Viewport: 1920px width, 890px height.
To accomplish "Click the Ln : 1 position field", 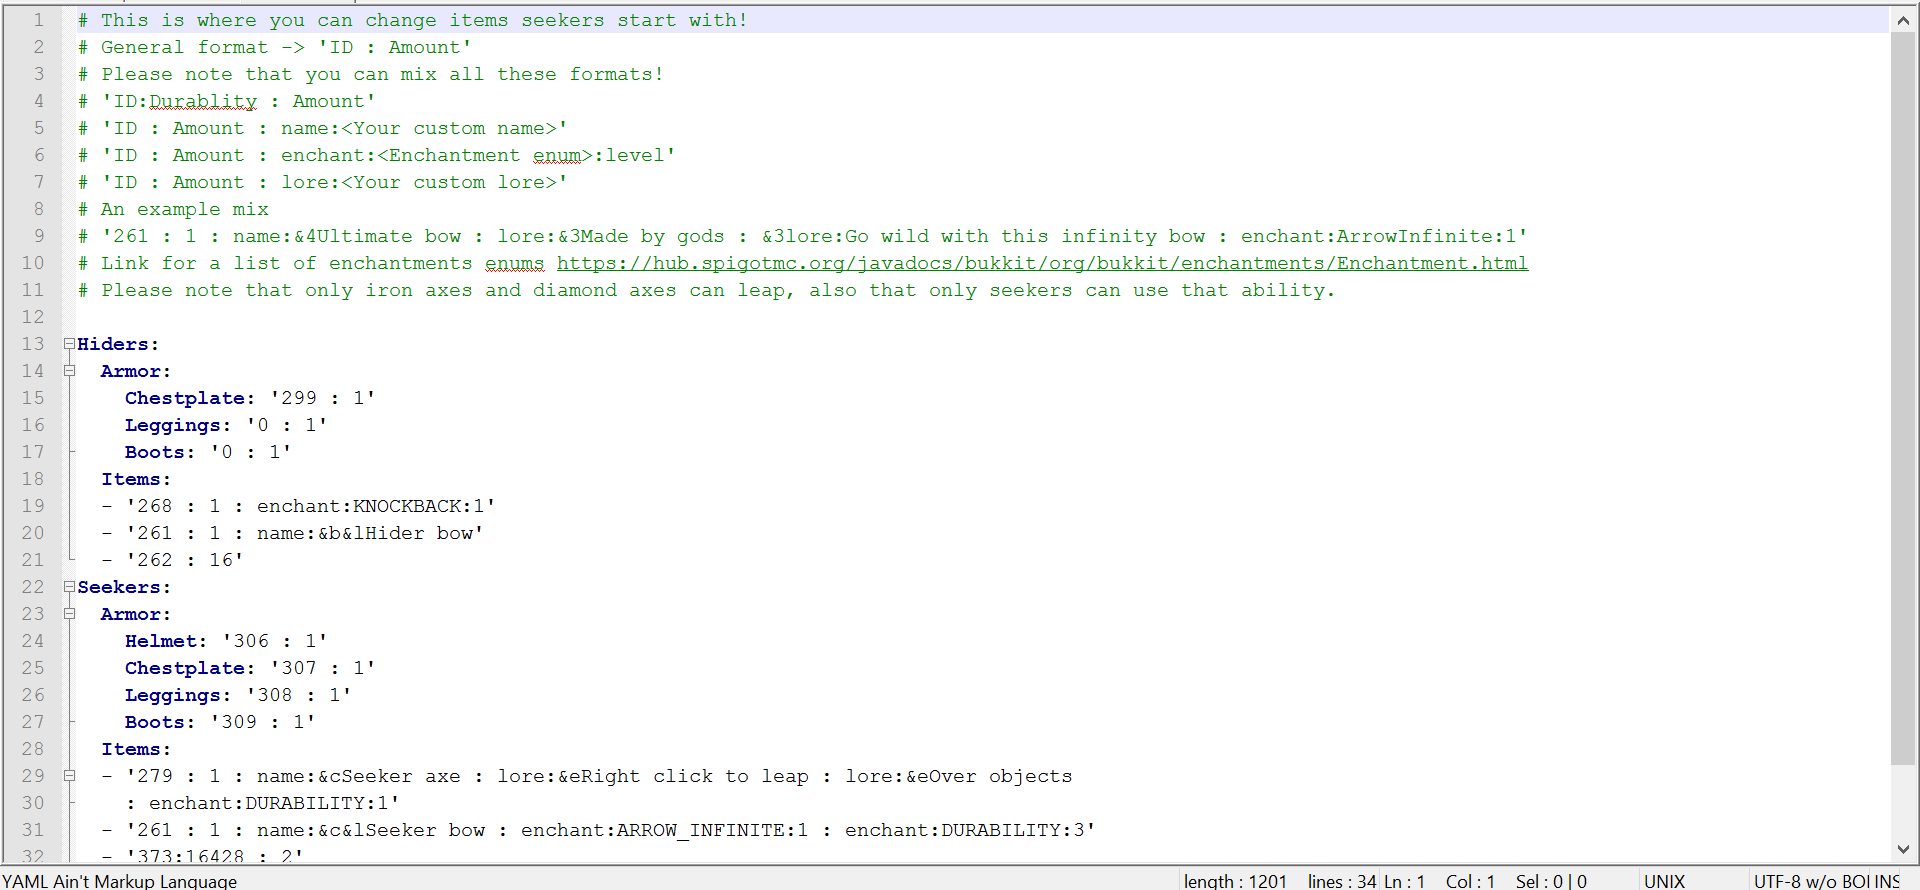I will click(1404, 881).
